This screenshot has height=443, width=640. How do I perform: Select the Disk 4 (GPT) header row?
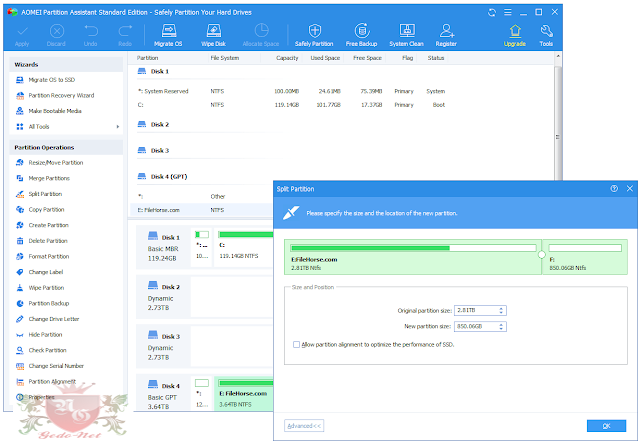coord(162,177)
